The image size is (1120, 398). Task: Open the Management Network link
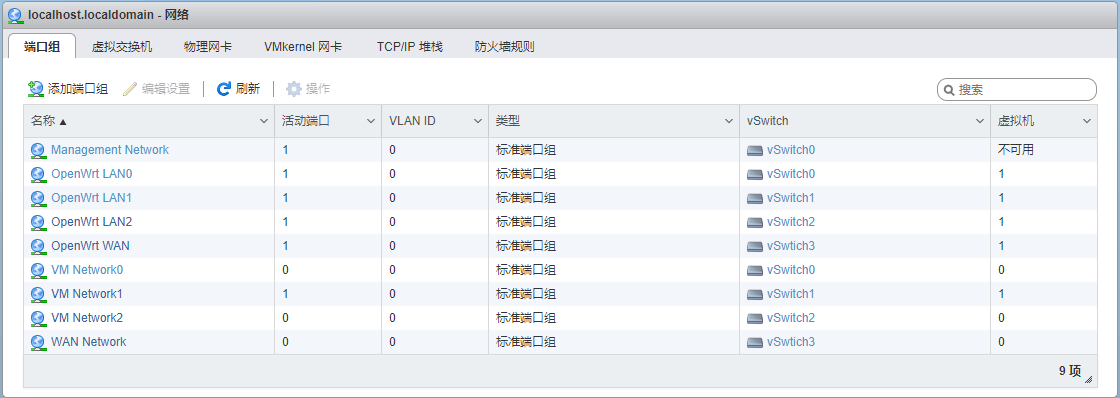tap(110, 150)
